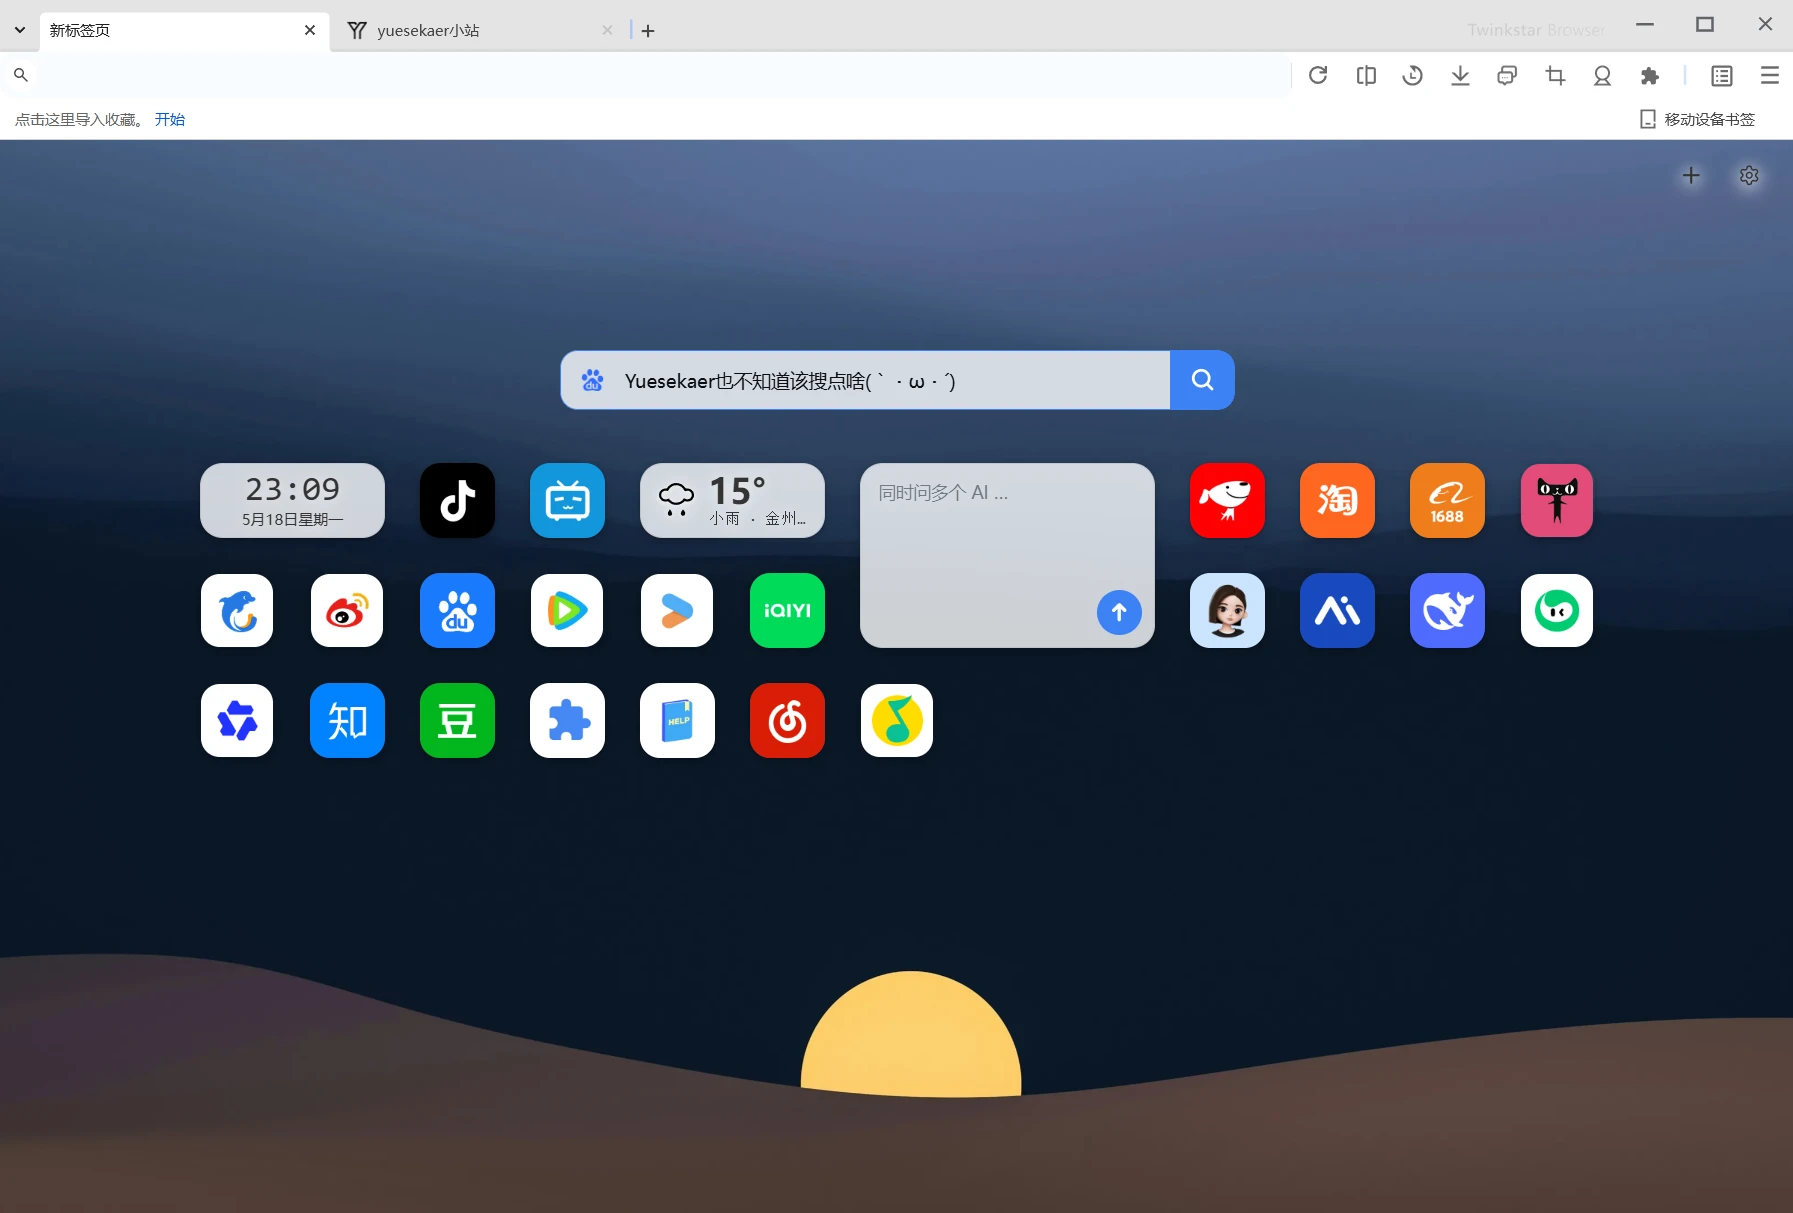
Task: Open the Zhihu shortcut
Action: point(347,720)
